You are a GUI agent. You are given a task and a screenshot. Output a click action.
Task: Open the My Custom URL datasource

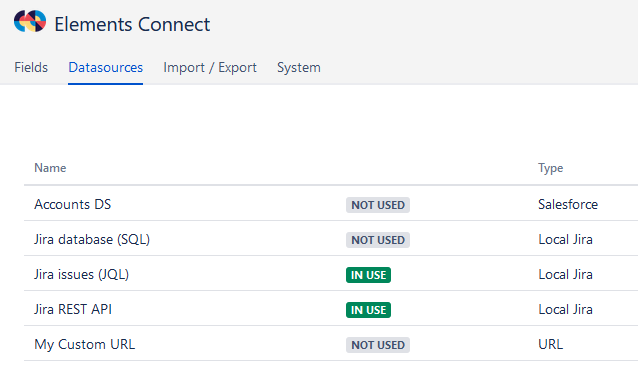coord(84,345)
